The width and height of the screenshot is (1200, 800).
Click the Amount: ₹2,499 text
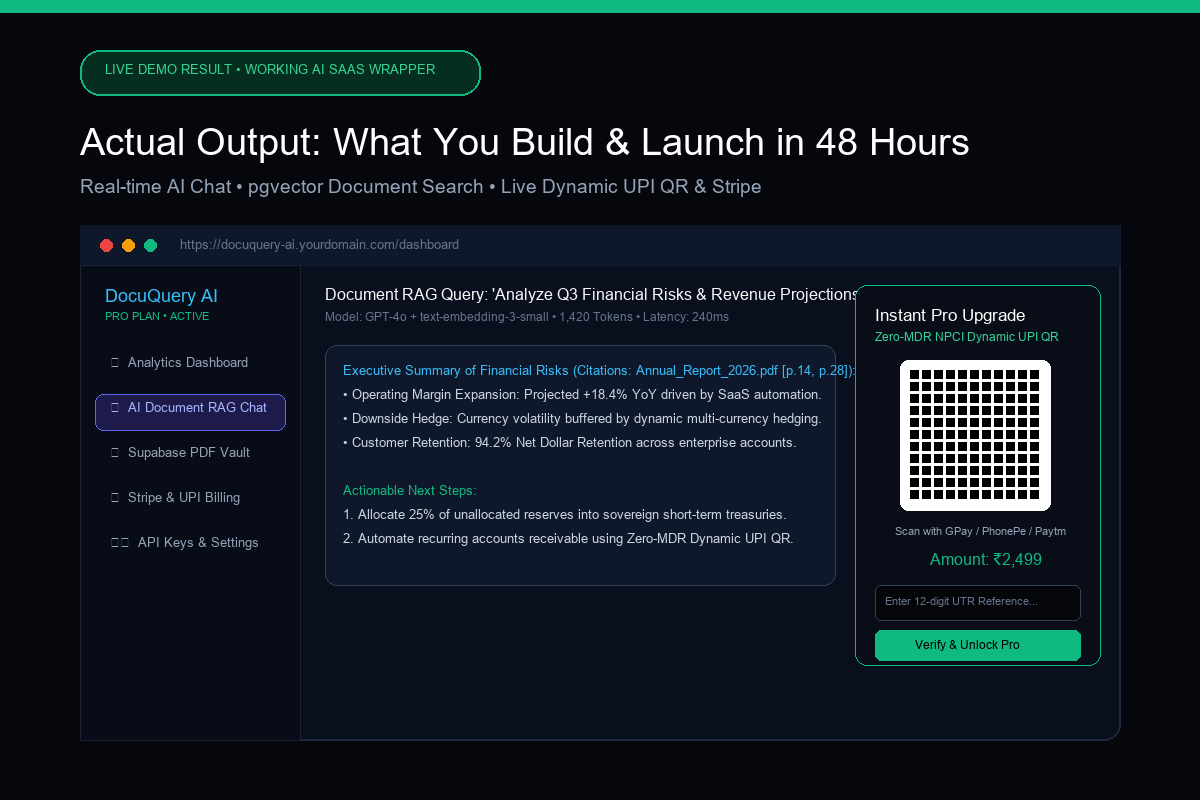pos(986,559)
